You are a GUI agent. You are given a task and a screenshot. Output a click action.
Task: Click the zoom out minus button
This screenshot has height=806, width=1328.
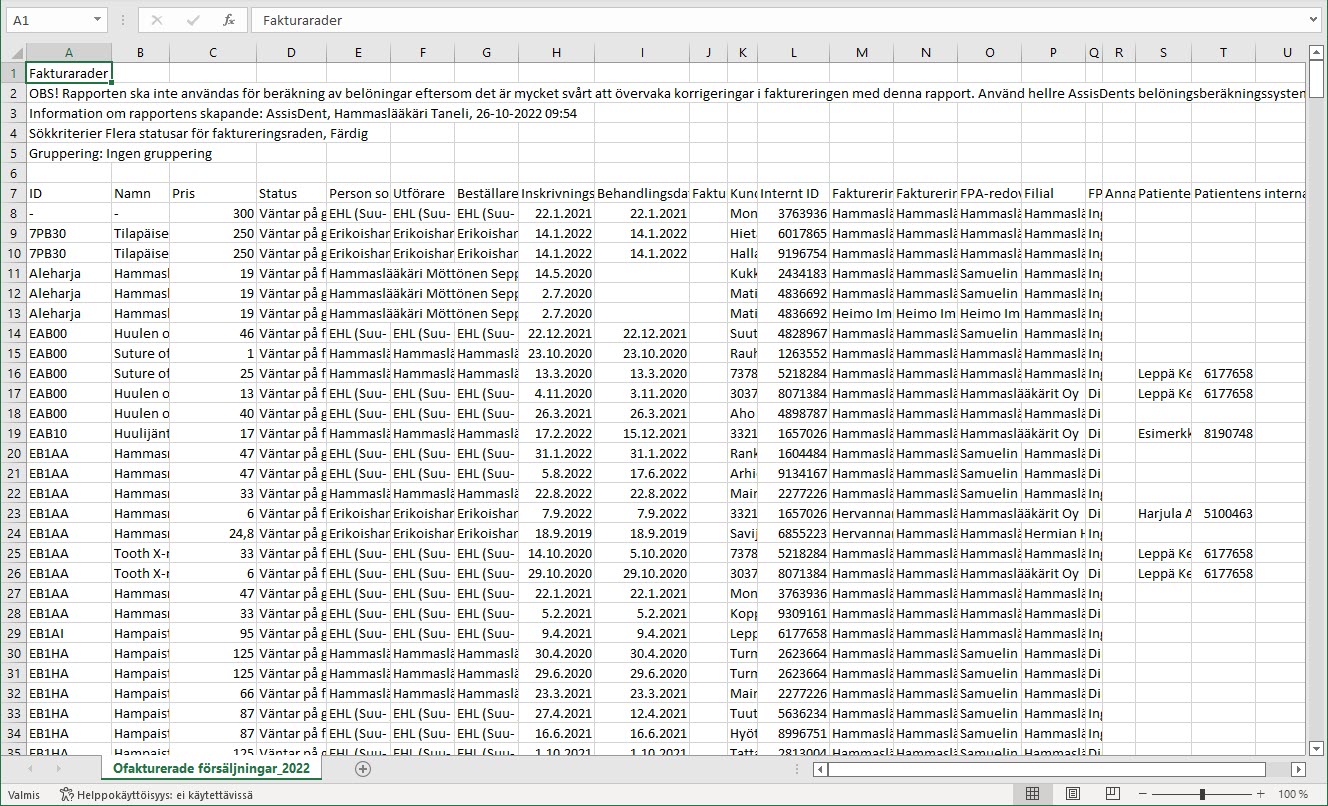click(1142, 794)
